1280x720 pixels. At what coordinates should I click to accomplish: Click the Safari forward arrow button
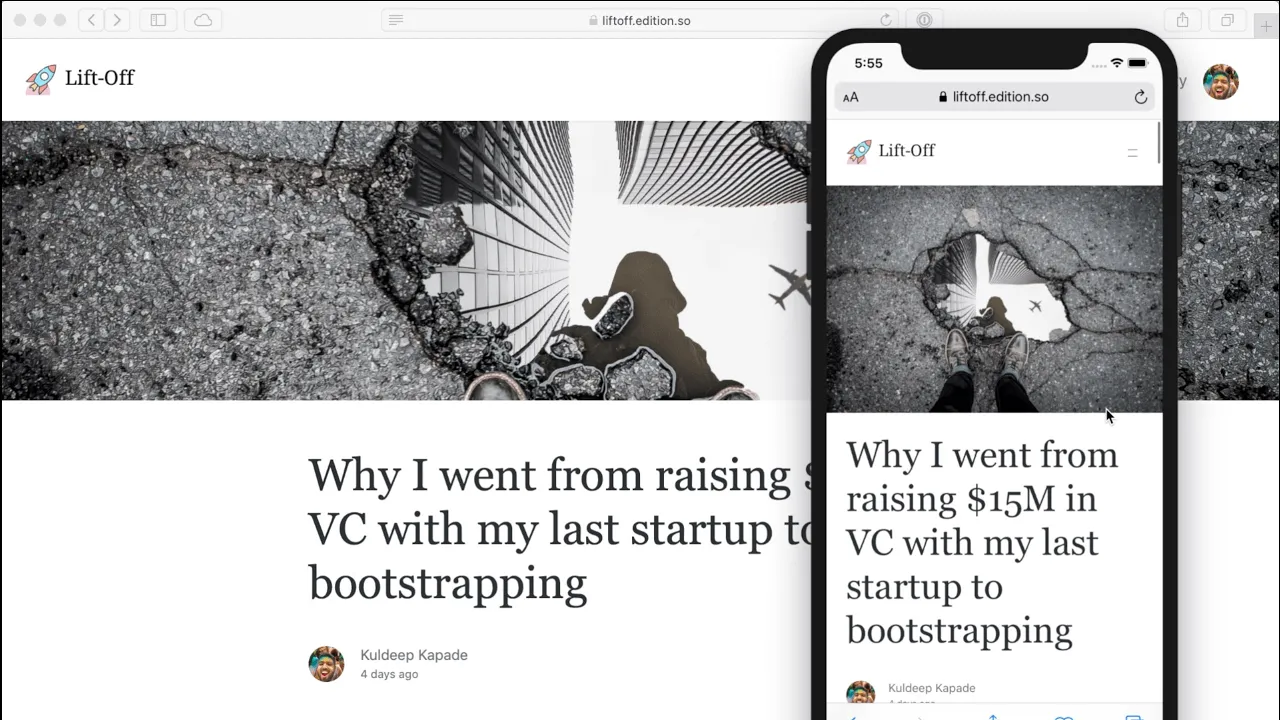point(117,20)
